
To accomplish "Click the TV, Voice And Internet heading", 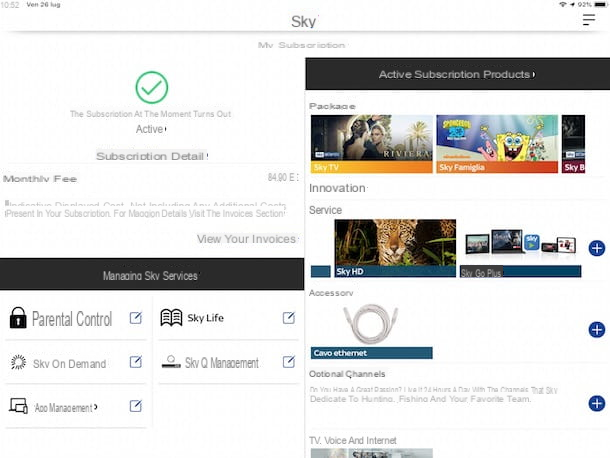I will coord(353,440).
